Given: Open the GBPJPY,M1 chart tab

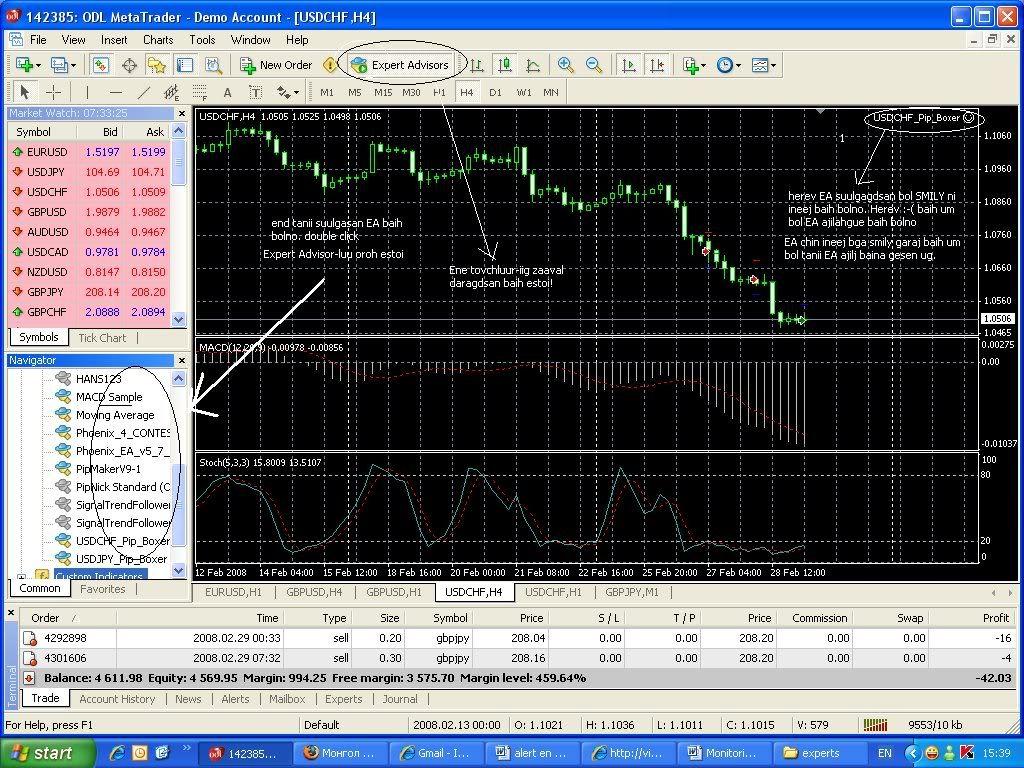Looking at the screenshot, I should [632, 592].
